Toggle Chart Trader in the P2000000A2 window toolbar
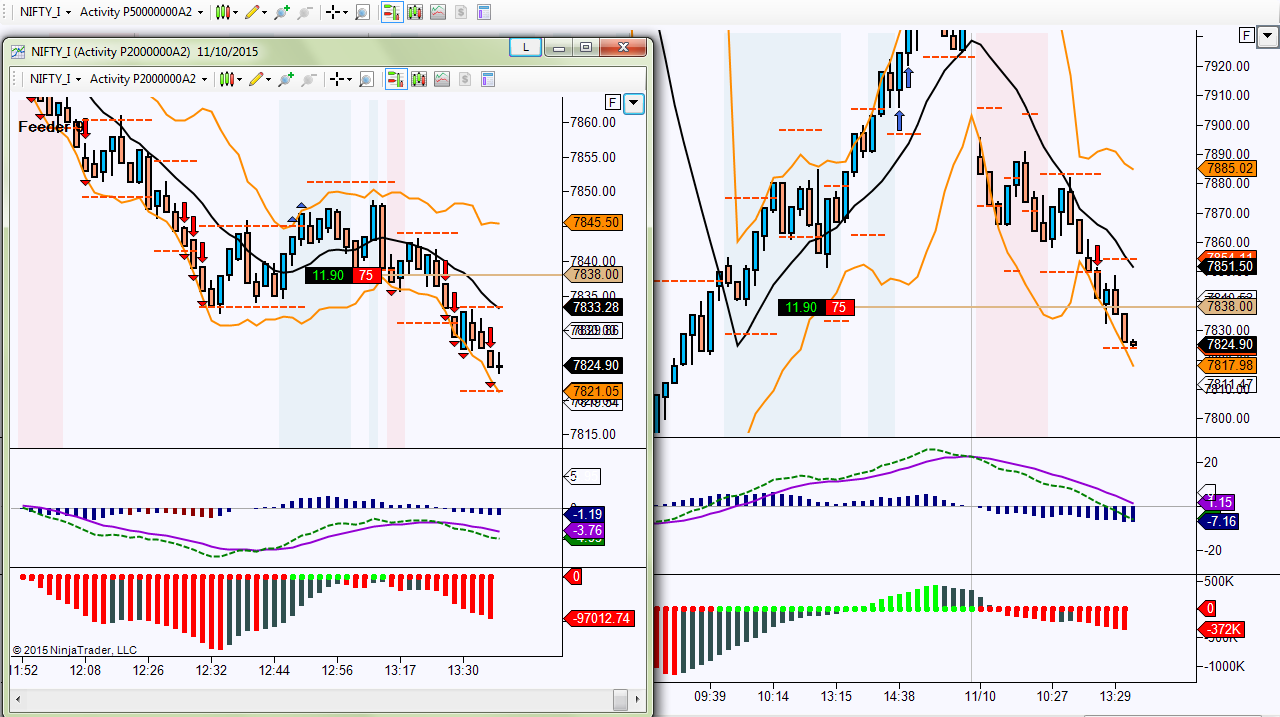 396,79
